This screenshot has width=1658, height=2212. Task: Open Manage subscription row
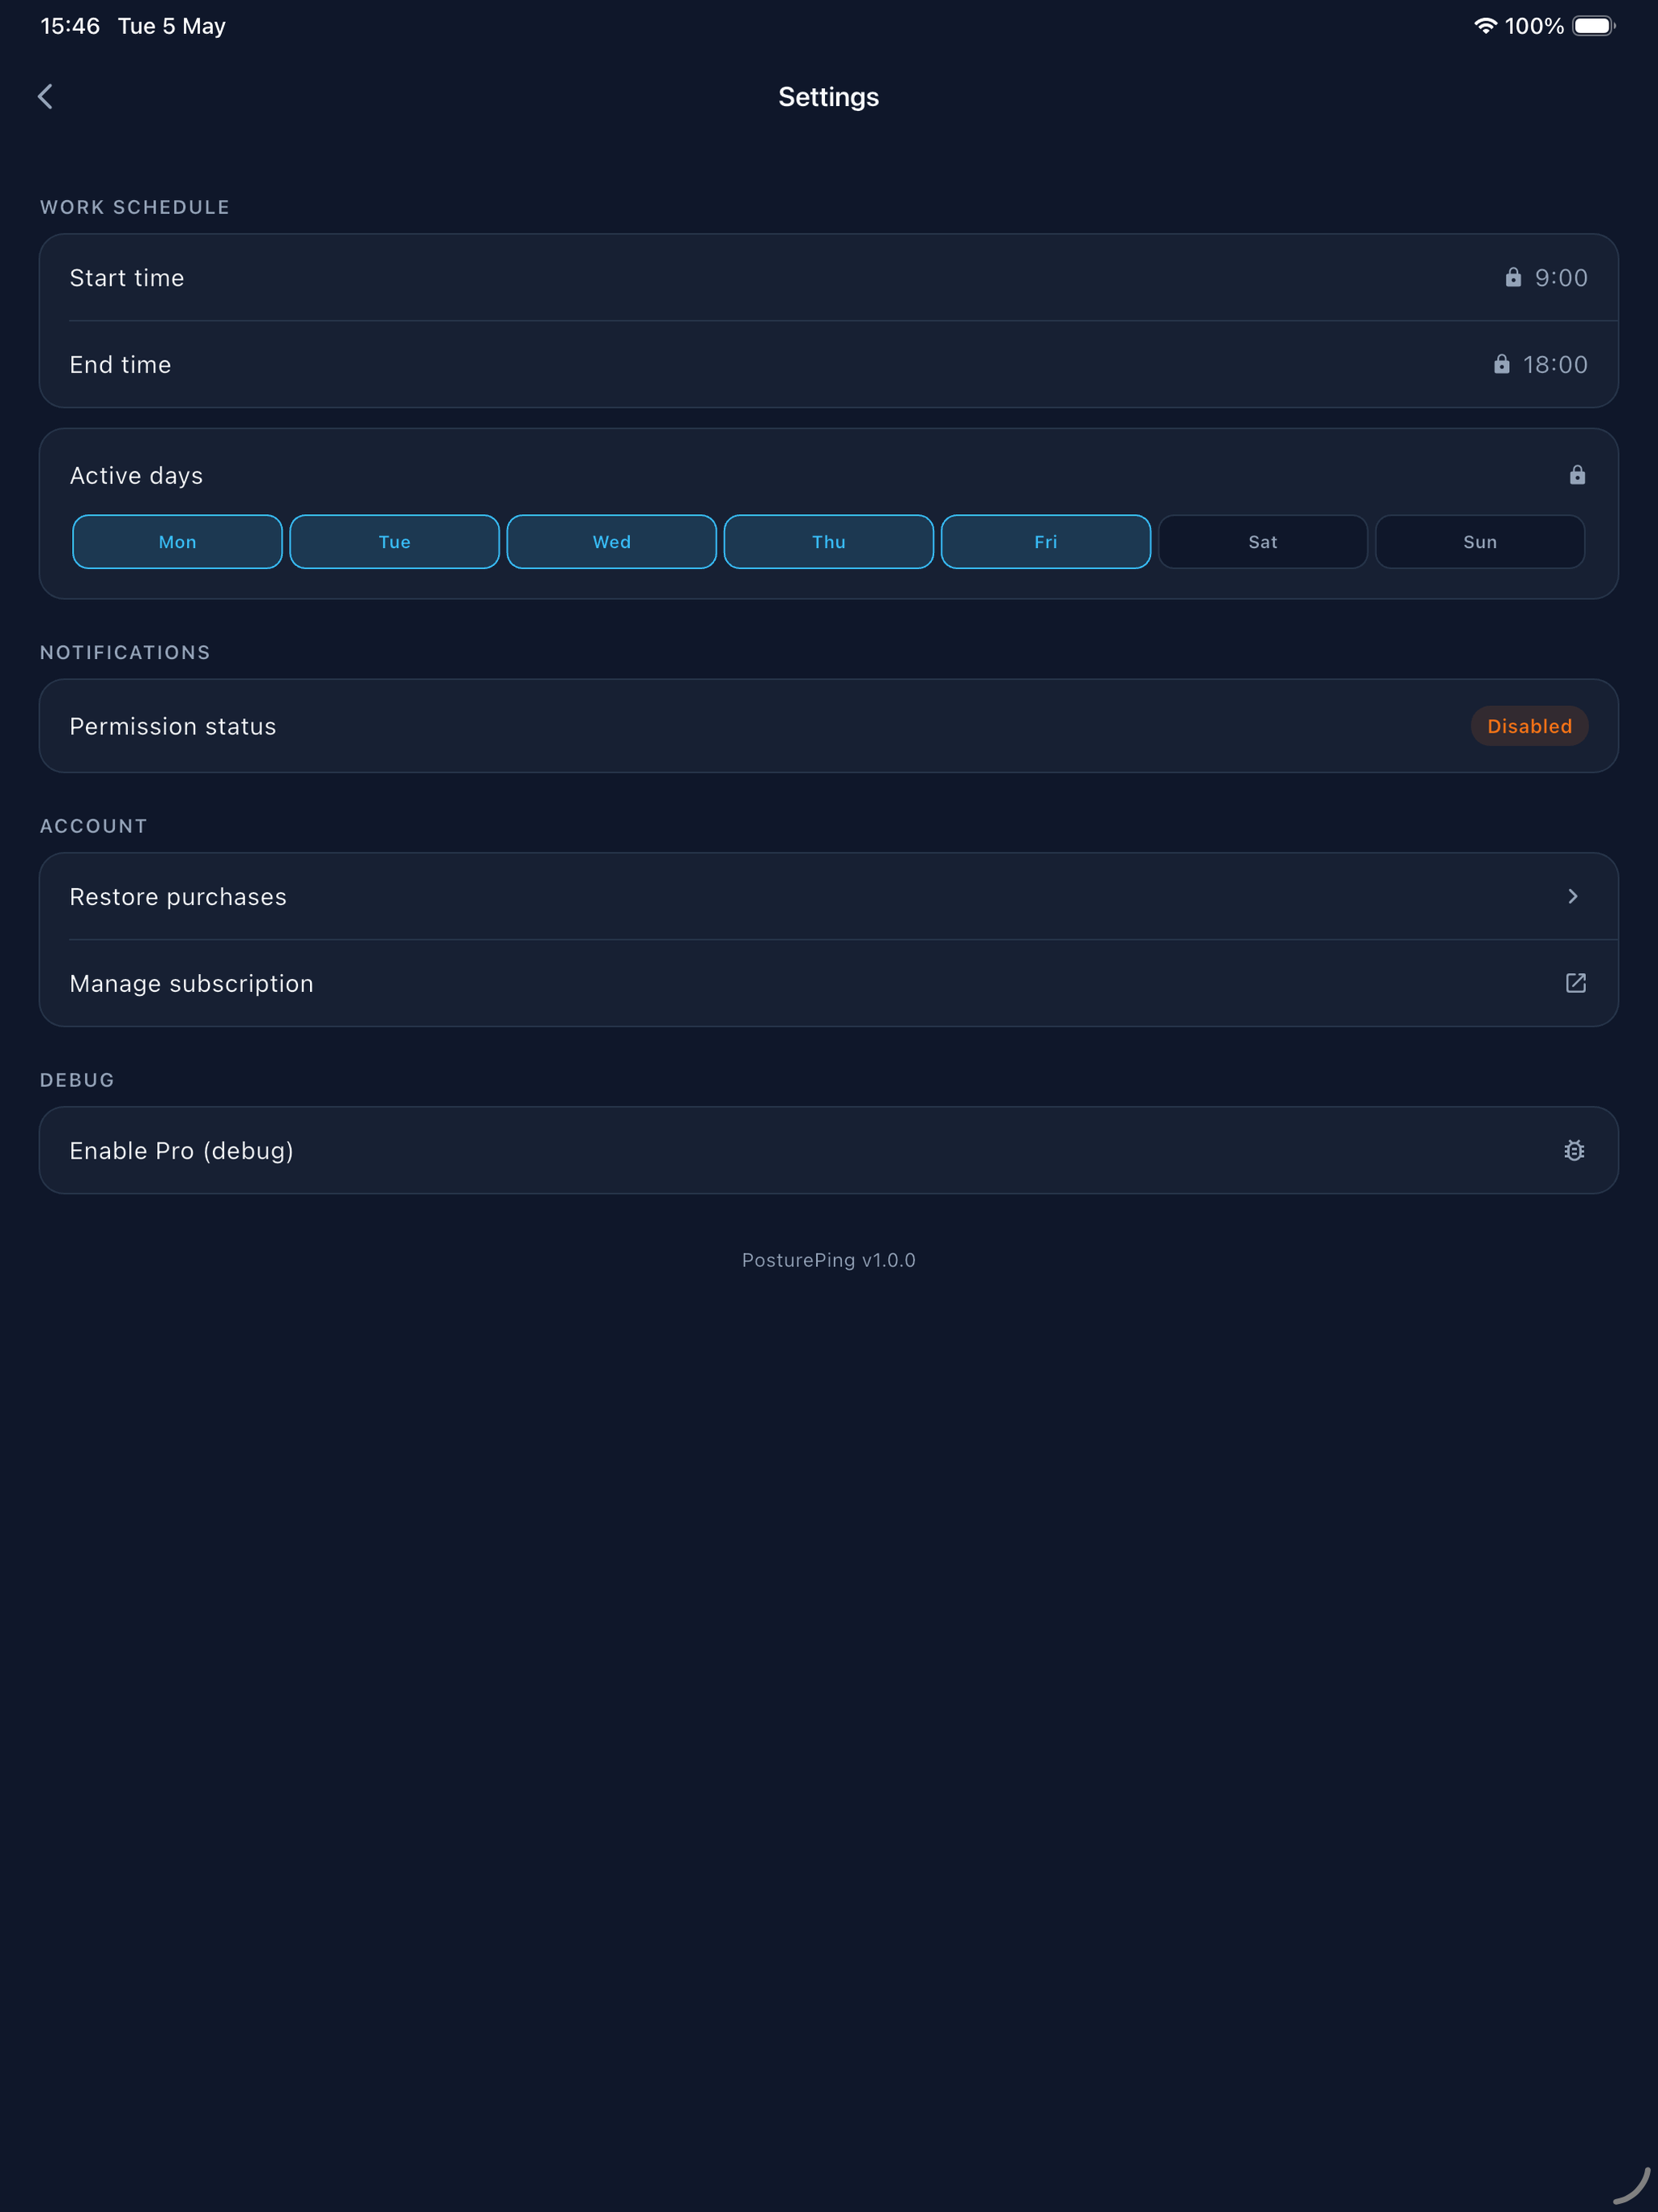coord(828,983)
